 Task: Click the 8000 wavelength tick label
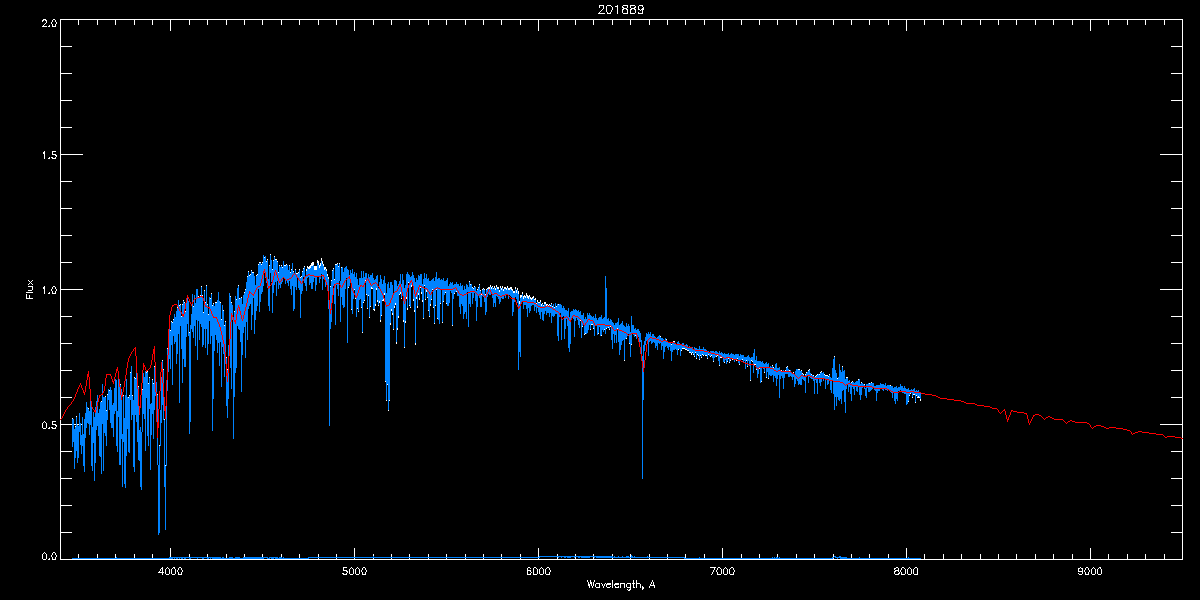pos(906,572)
